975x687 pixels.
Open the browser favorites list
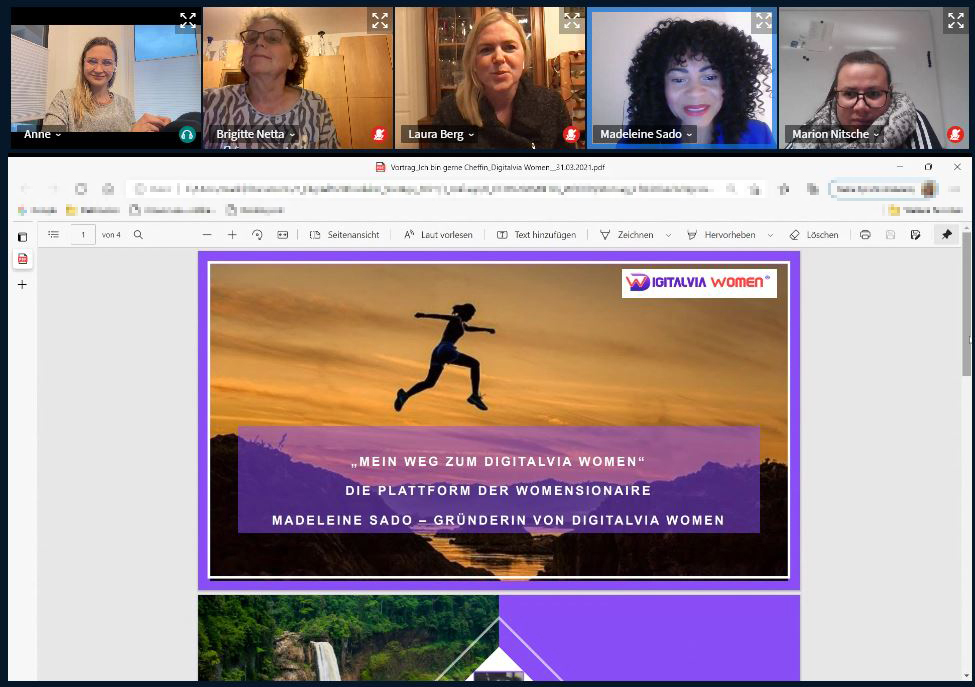[783, 189]
